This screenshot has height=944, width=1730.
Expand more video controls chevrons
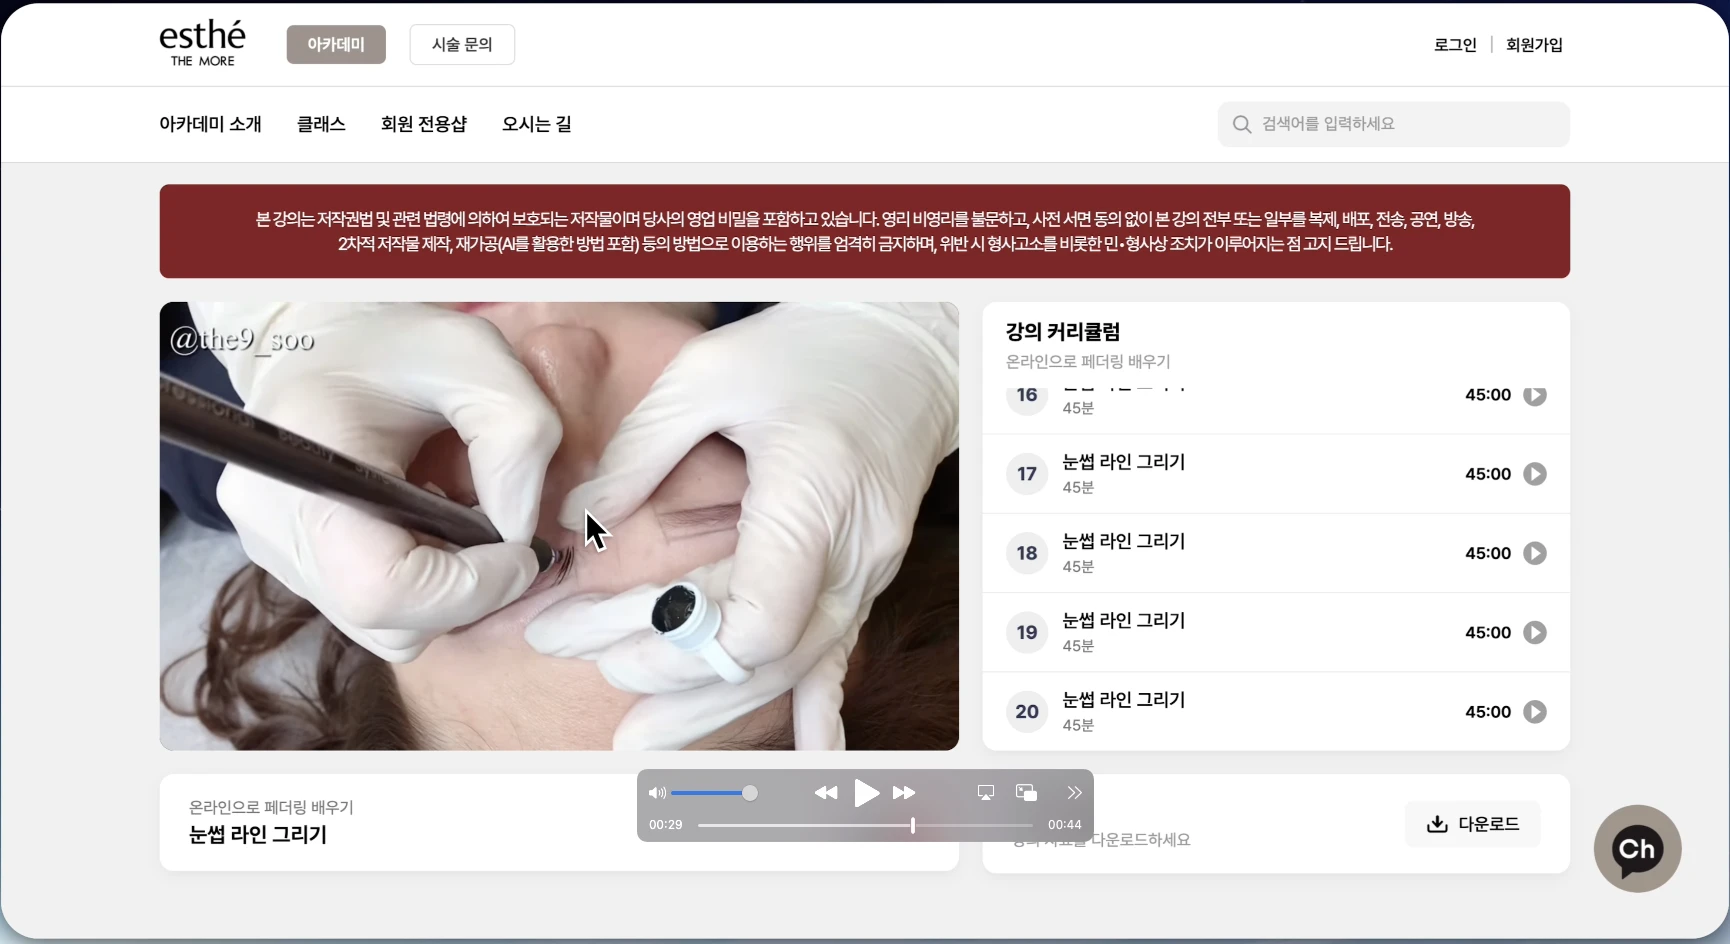point(1074,793)
